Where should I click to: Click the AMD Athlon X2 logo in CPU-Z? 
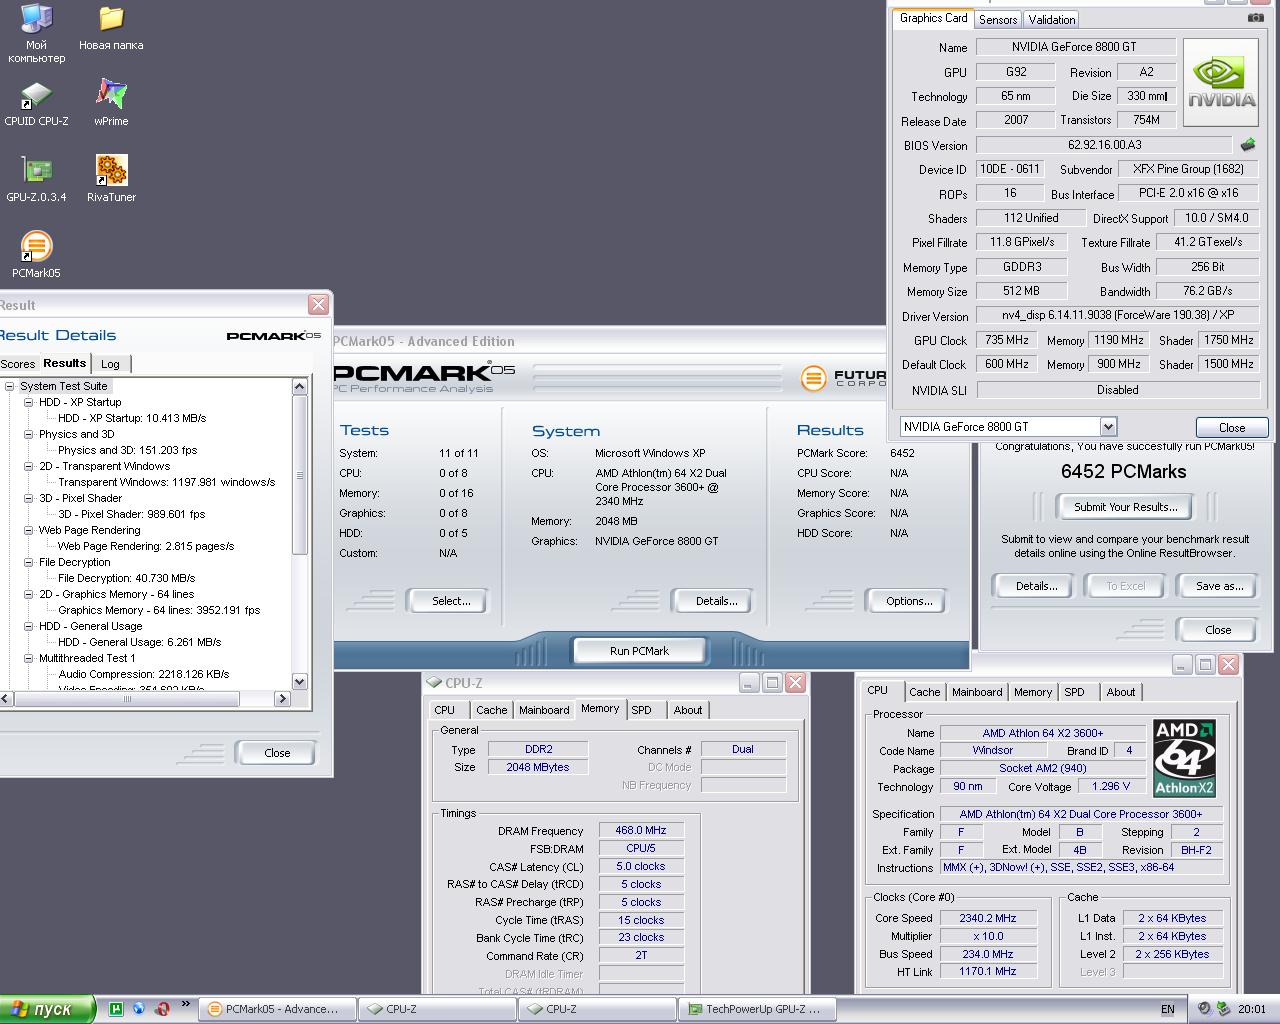coord(1184,758)
